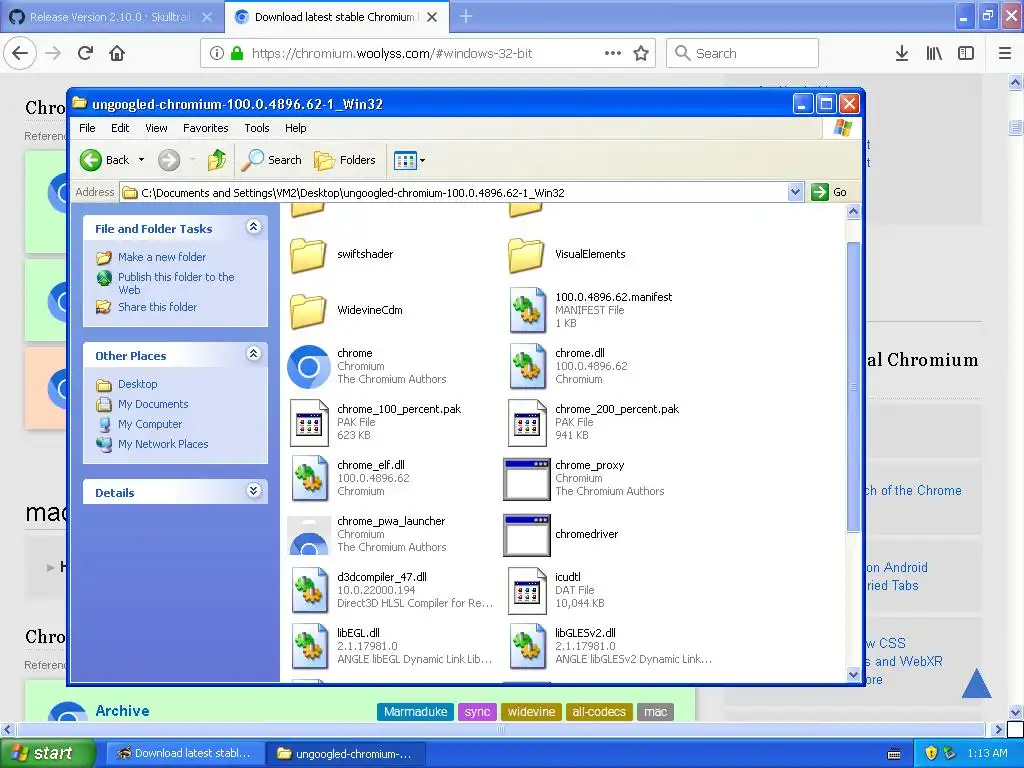Click the Back arrow in Explorer toolbar
The width and height of the screenshot is (1024, 768).
[105, 160]
